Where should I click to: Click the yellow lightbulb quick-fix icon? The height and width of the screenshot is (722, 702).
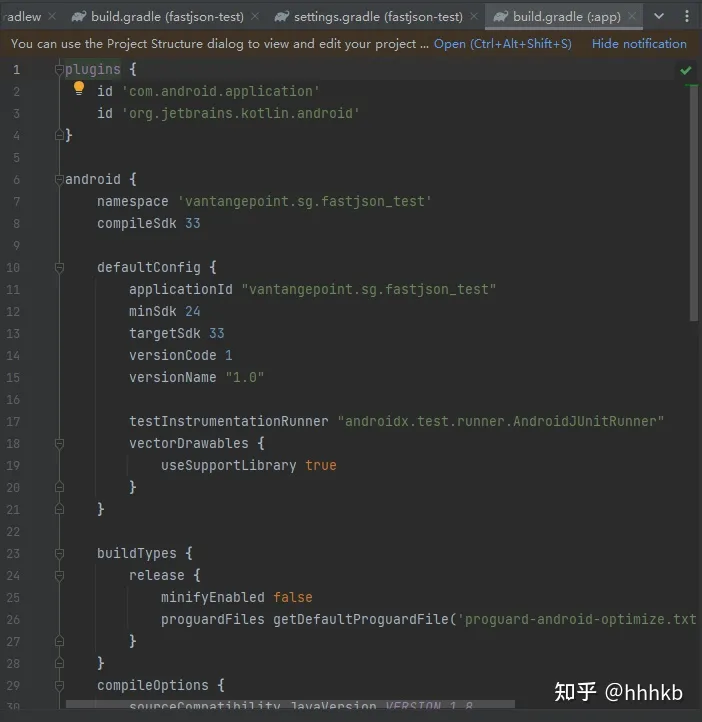[x=80, y=89]
